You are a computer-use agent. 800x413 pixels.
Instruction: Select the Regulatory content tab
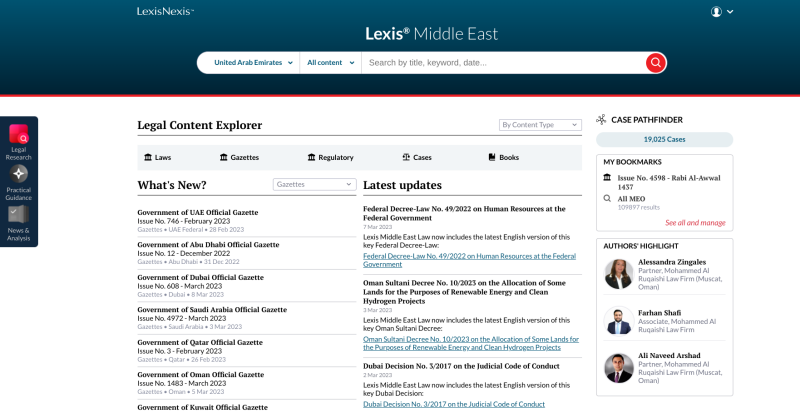(331, 157)
